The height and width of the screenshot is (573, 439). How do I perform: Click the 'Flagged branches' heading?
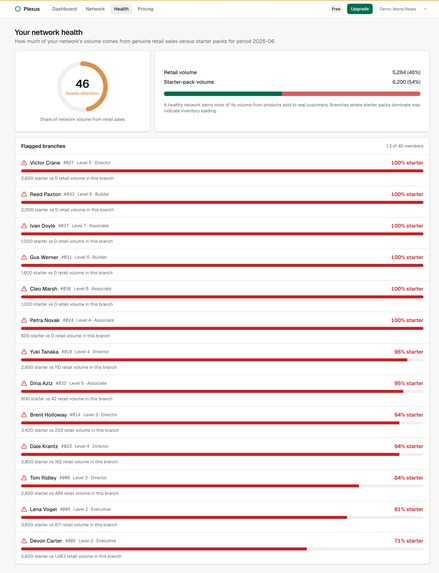point(43,146)
